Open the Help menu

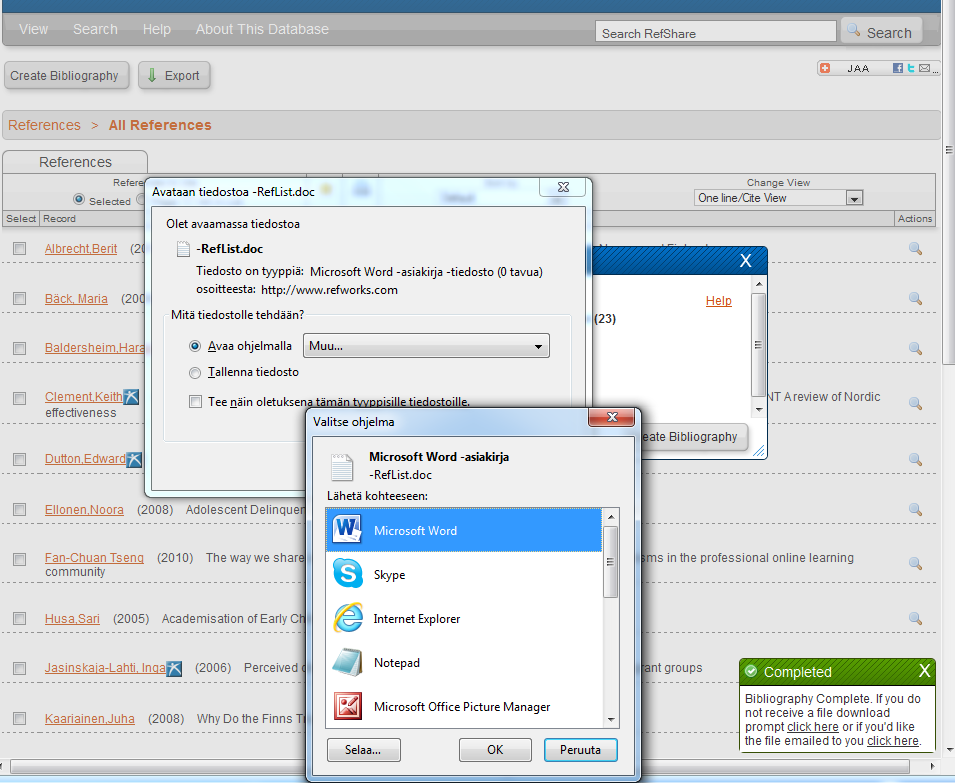coord(157,29)
